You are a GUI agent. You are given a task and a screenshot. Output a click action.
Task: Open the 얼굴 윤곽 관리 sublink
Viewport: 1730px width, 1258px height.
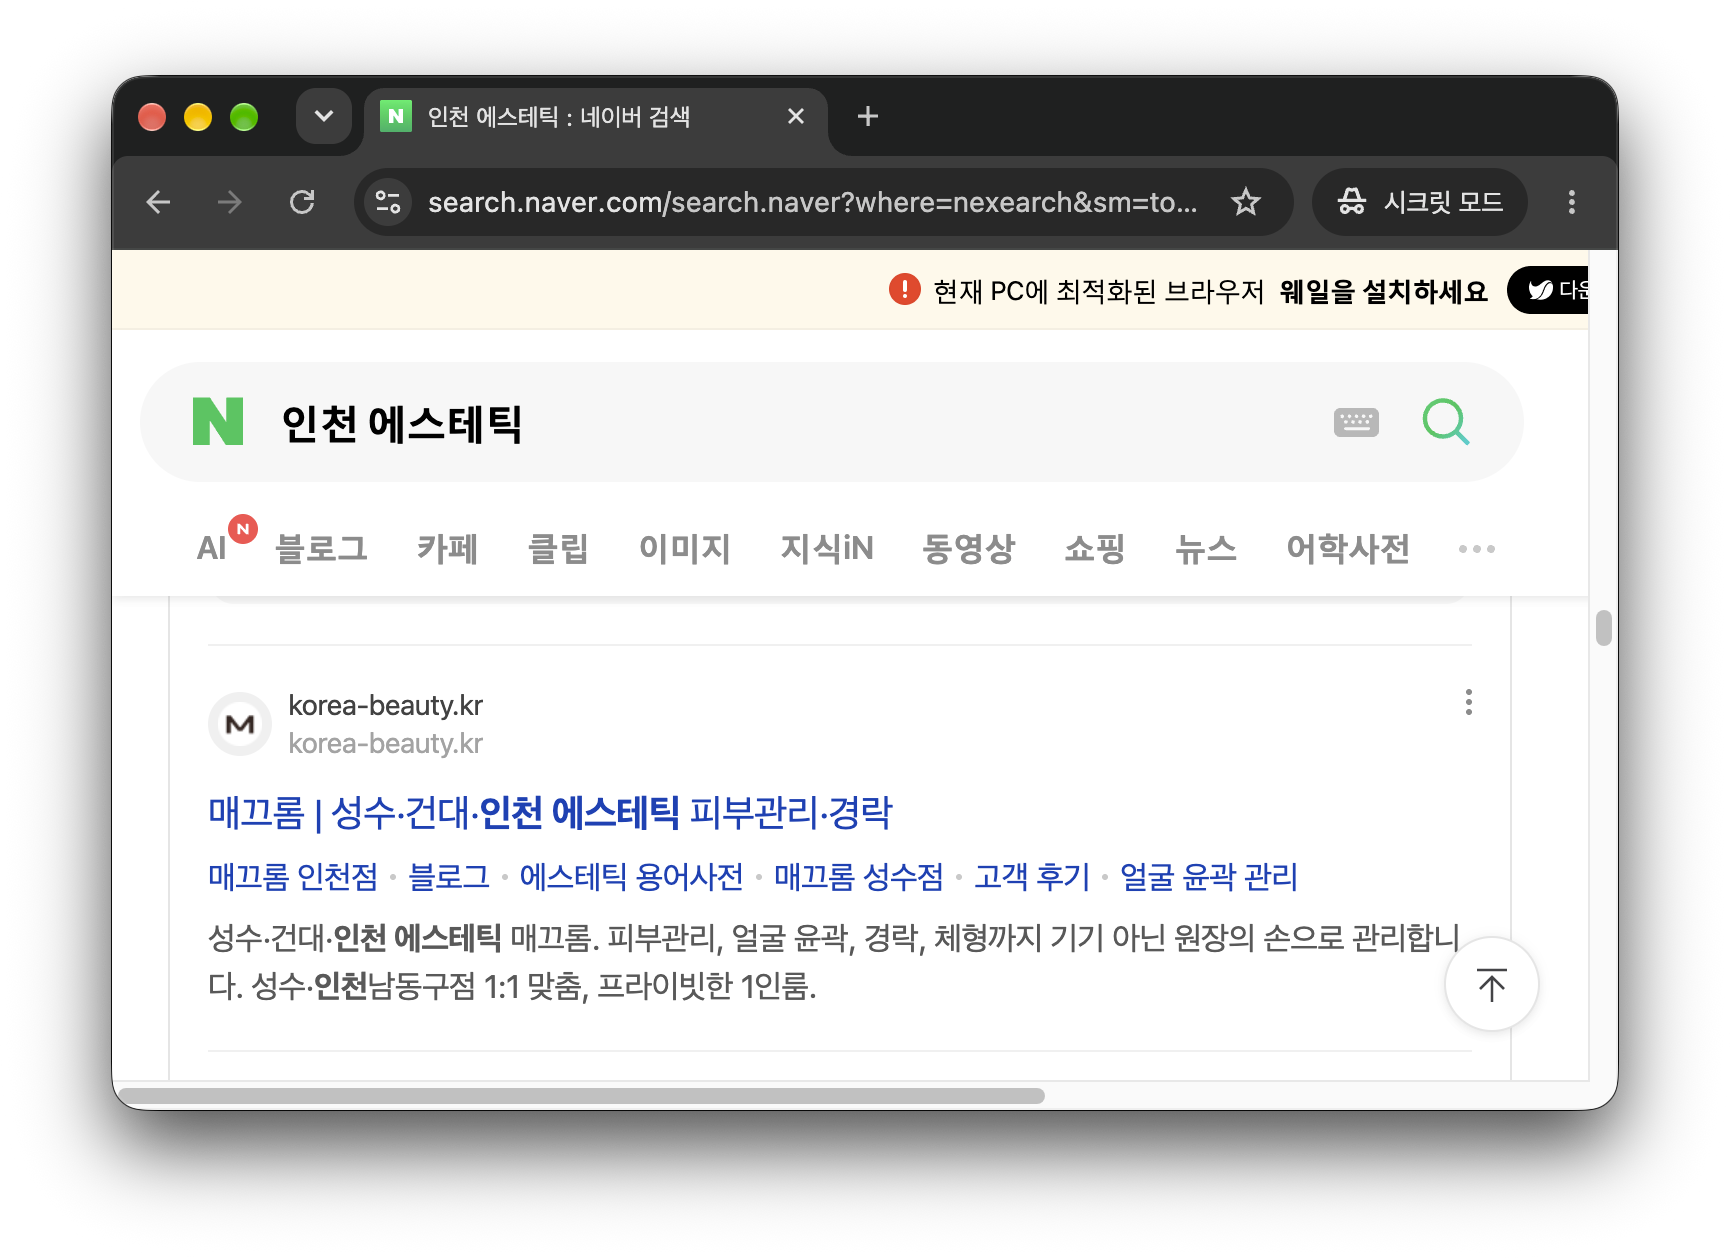1209,877
